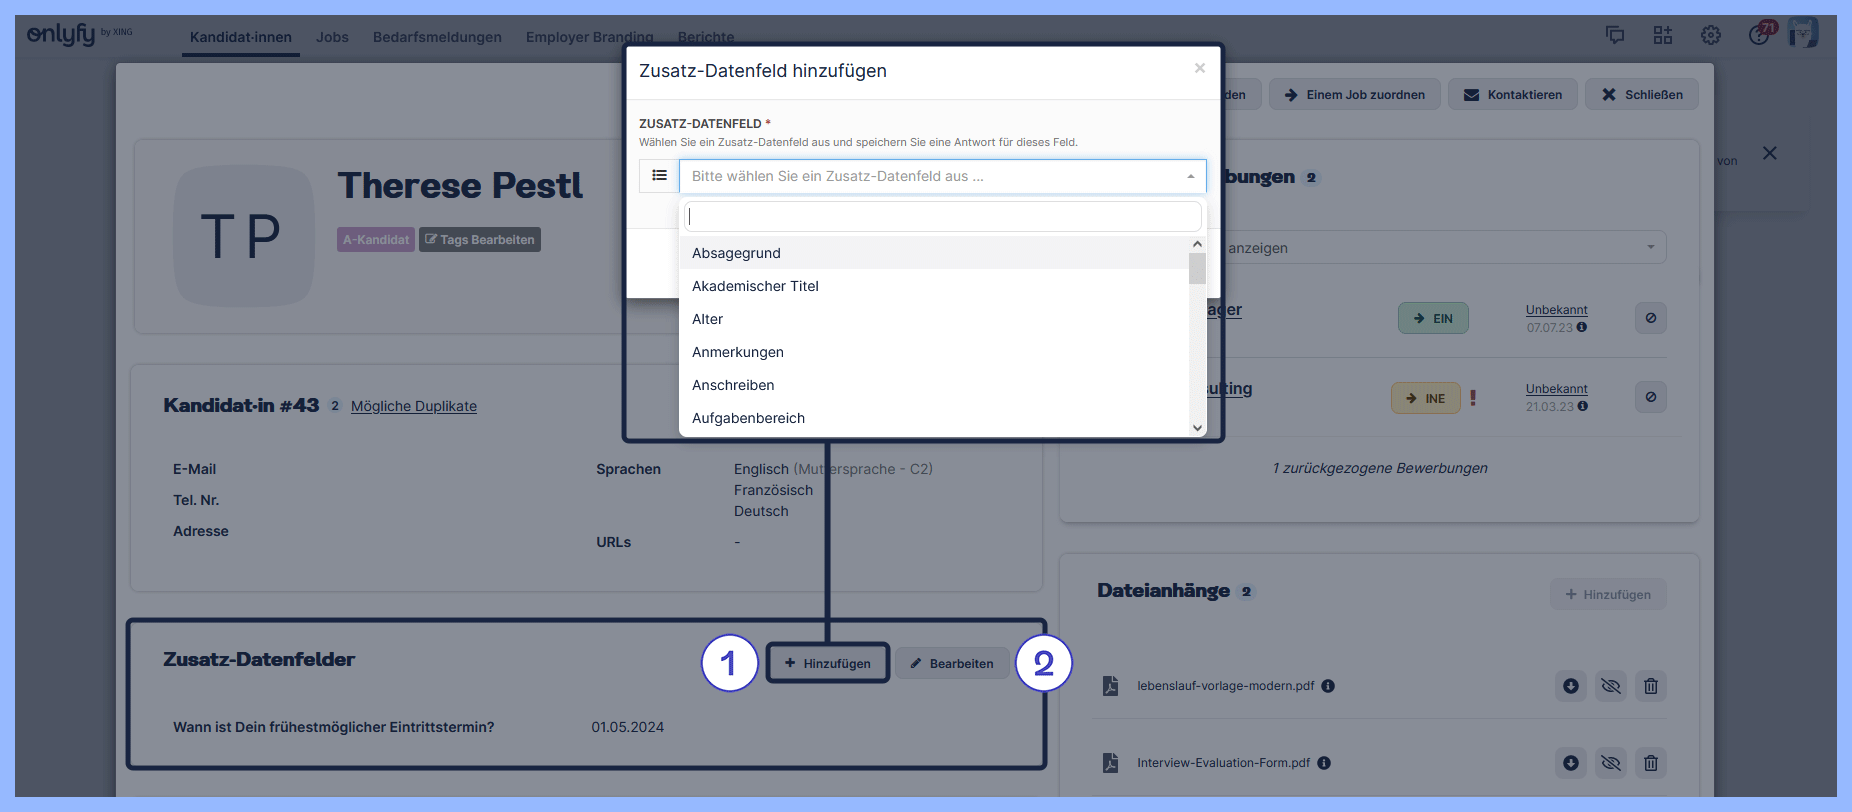Open the add-widgets grid icon in header

coord(1663,35)
